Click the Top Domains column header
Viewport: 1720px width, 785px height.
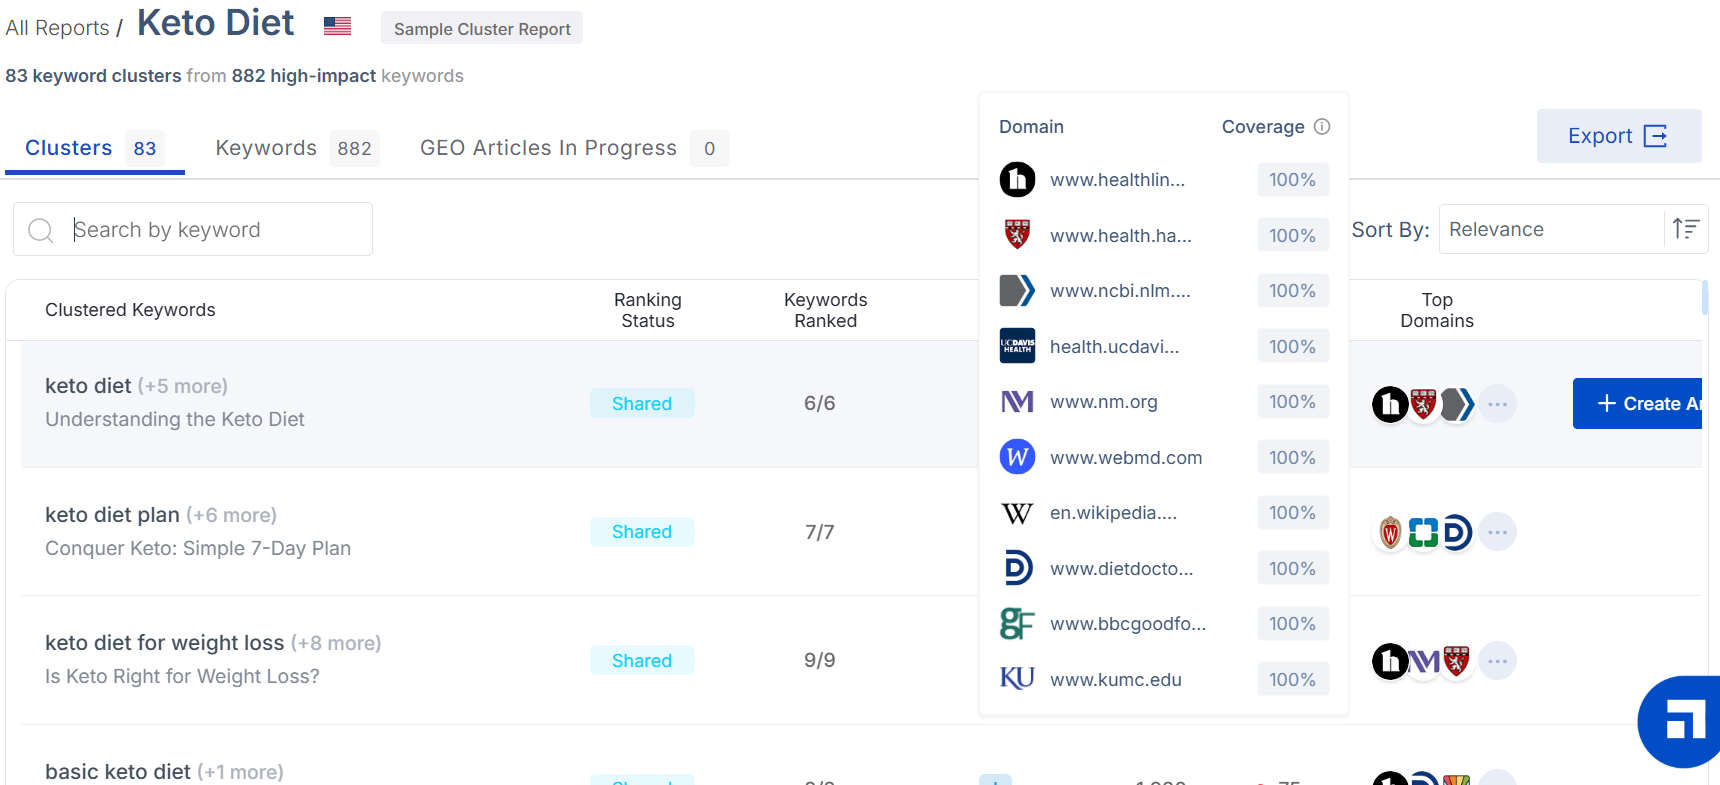tap(1437, 310)
